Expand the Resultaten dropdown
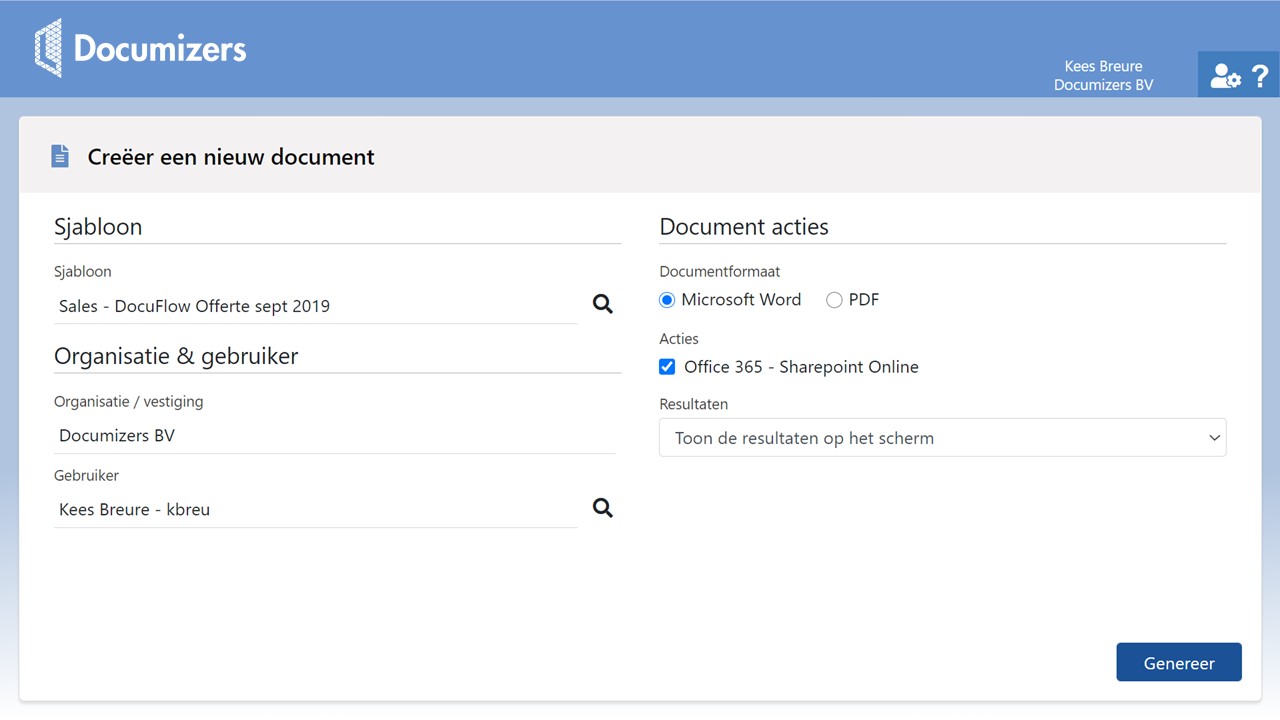This screenshot has height=720, width=1280. [942, 438]
